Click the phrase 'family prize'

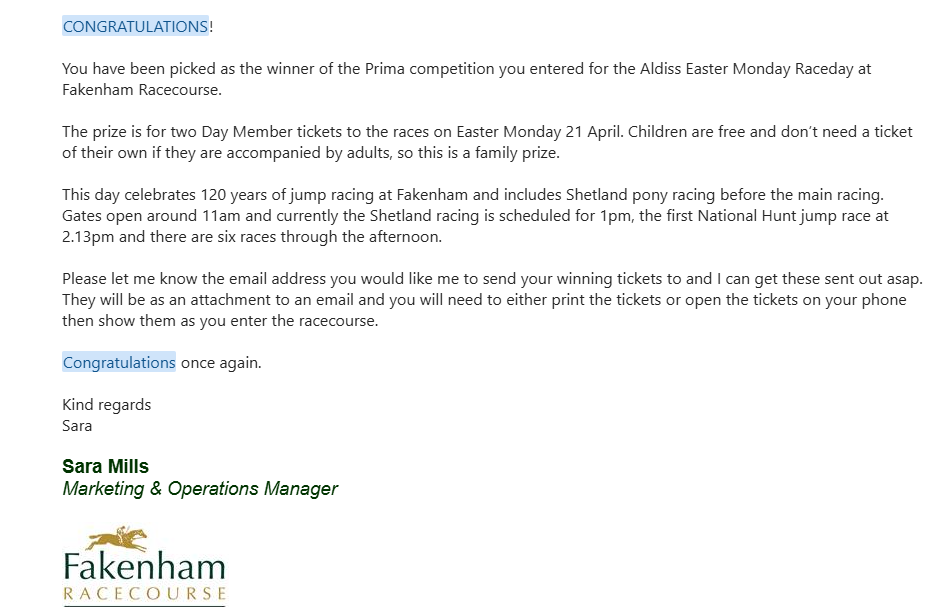[x=517, y=153]
